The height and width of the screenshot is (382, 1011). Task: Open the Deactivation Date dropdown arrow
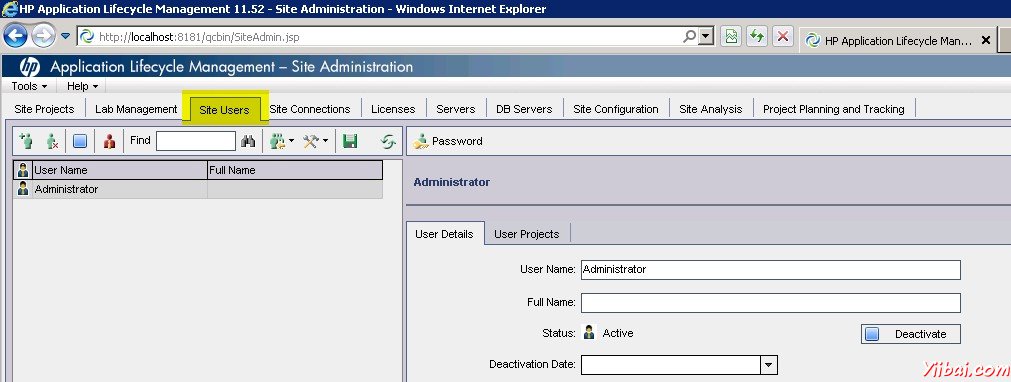tap(768, 365)
